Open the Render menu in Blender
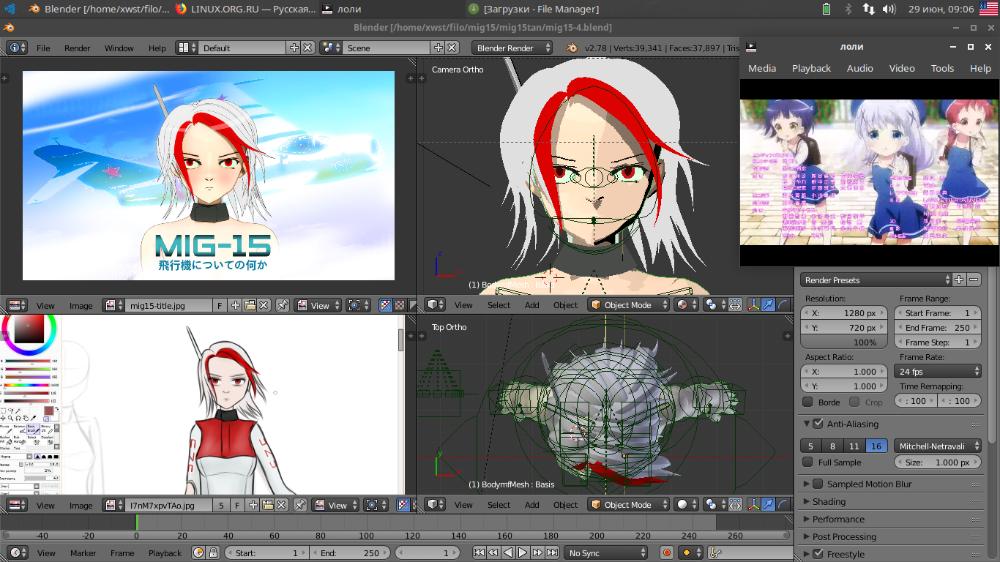 pos(77,48)
